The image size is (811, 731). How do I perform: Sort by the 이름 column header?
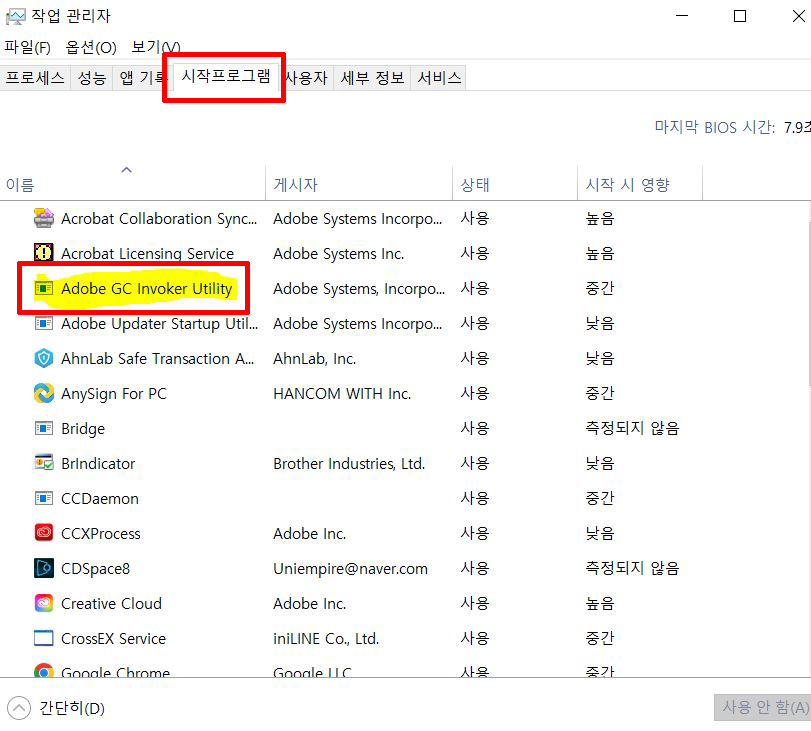(132, 184)
